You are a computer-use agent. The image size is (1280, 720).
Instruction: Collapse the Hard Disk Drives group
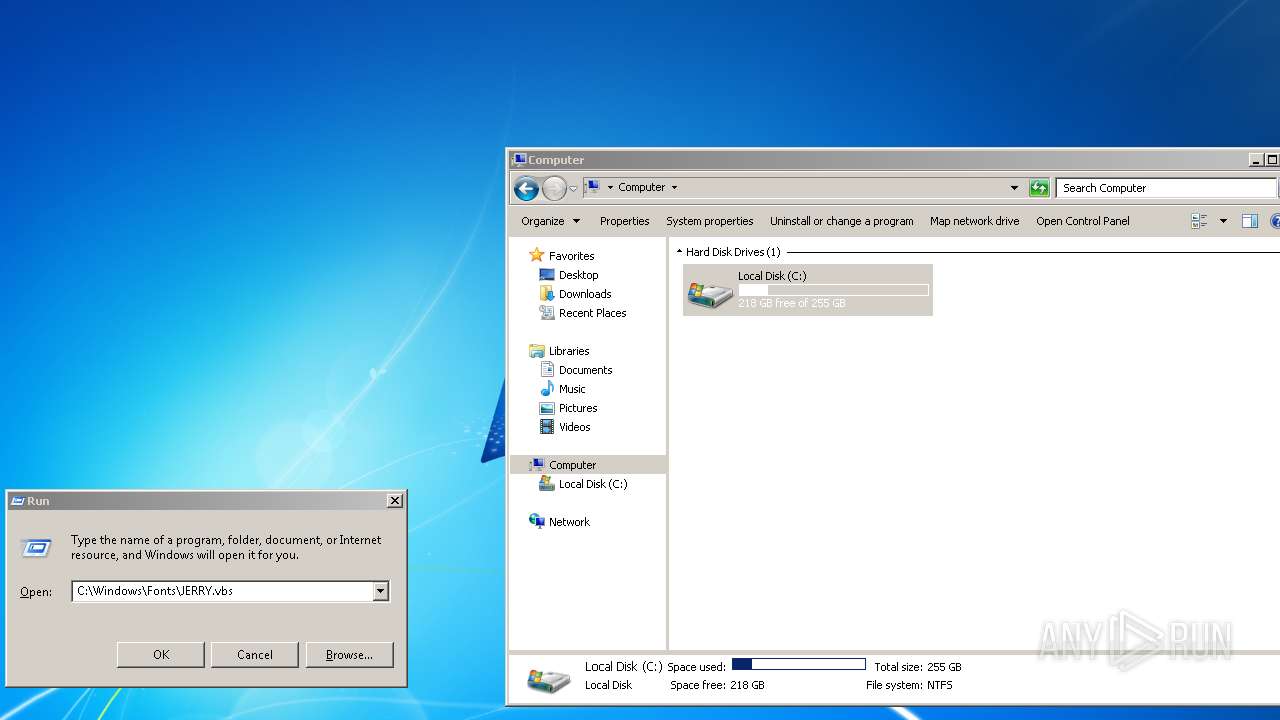click(680, 252)
